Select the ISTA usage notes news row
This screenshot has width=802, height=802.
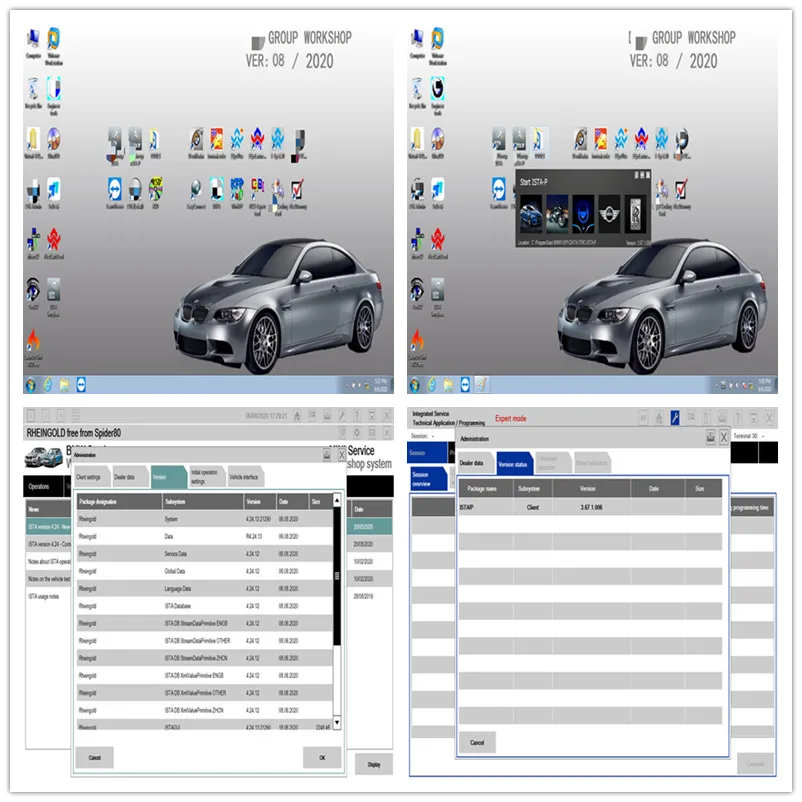point(49,596)
